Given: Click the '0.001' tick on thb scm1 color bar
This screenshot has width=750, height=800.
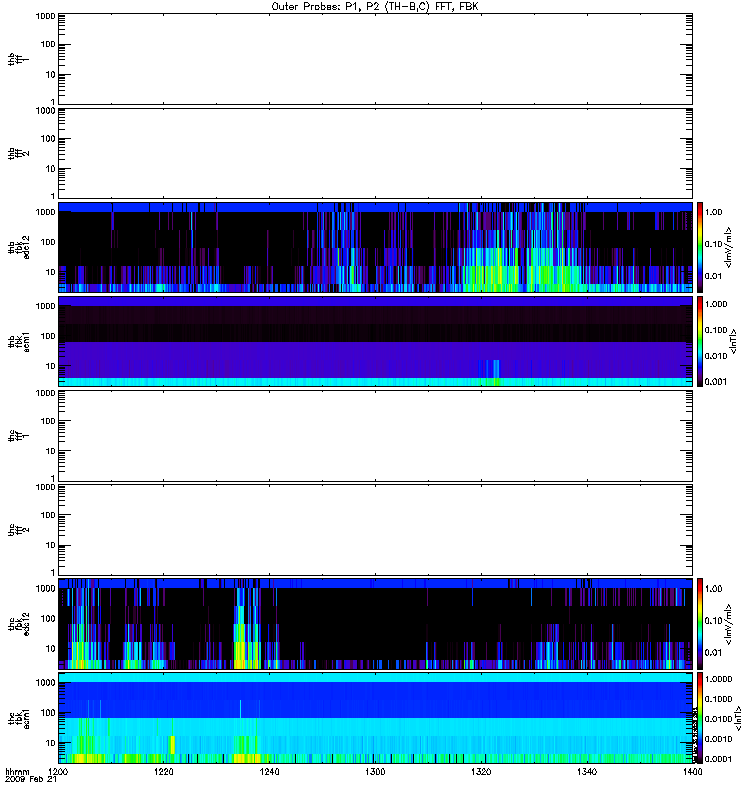Looking at the screenshot, I should tap(716, 382).
